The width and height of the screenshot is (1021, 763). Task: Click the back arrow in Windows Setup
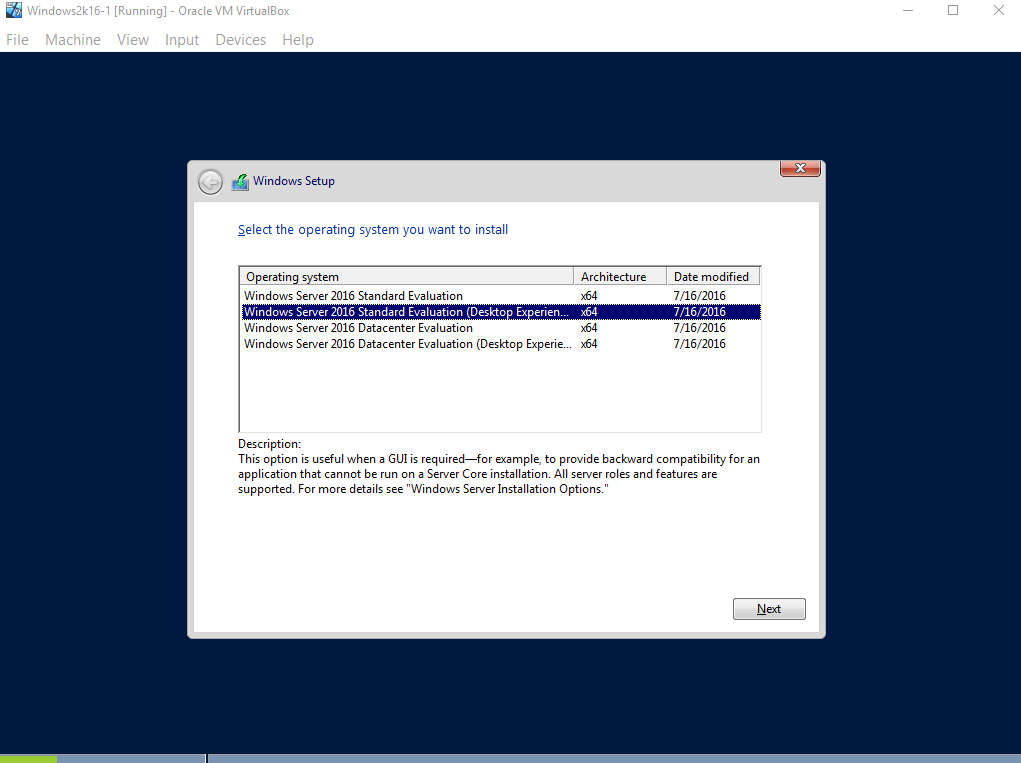(210, 182)
